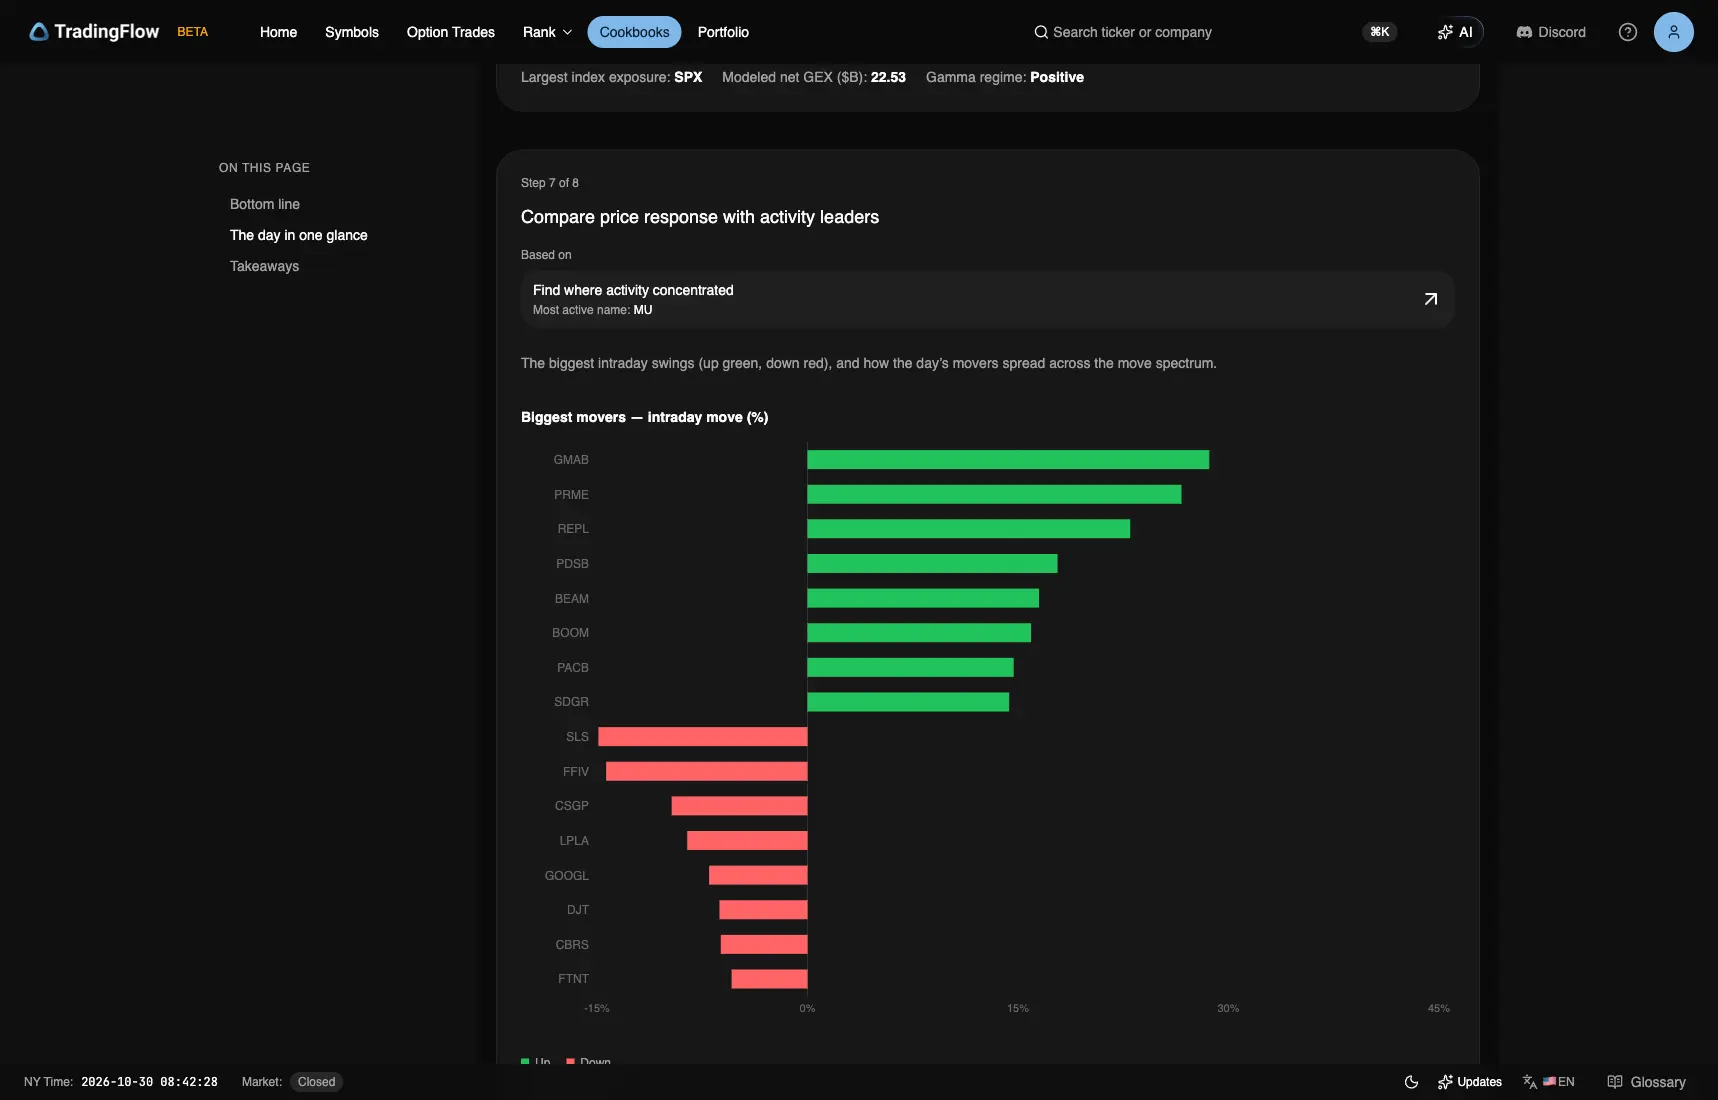Jump to the Takeaways section
This screenshot has width=1718, height=1100.
[264, 266]
